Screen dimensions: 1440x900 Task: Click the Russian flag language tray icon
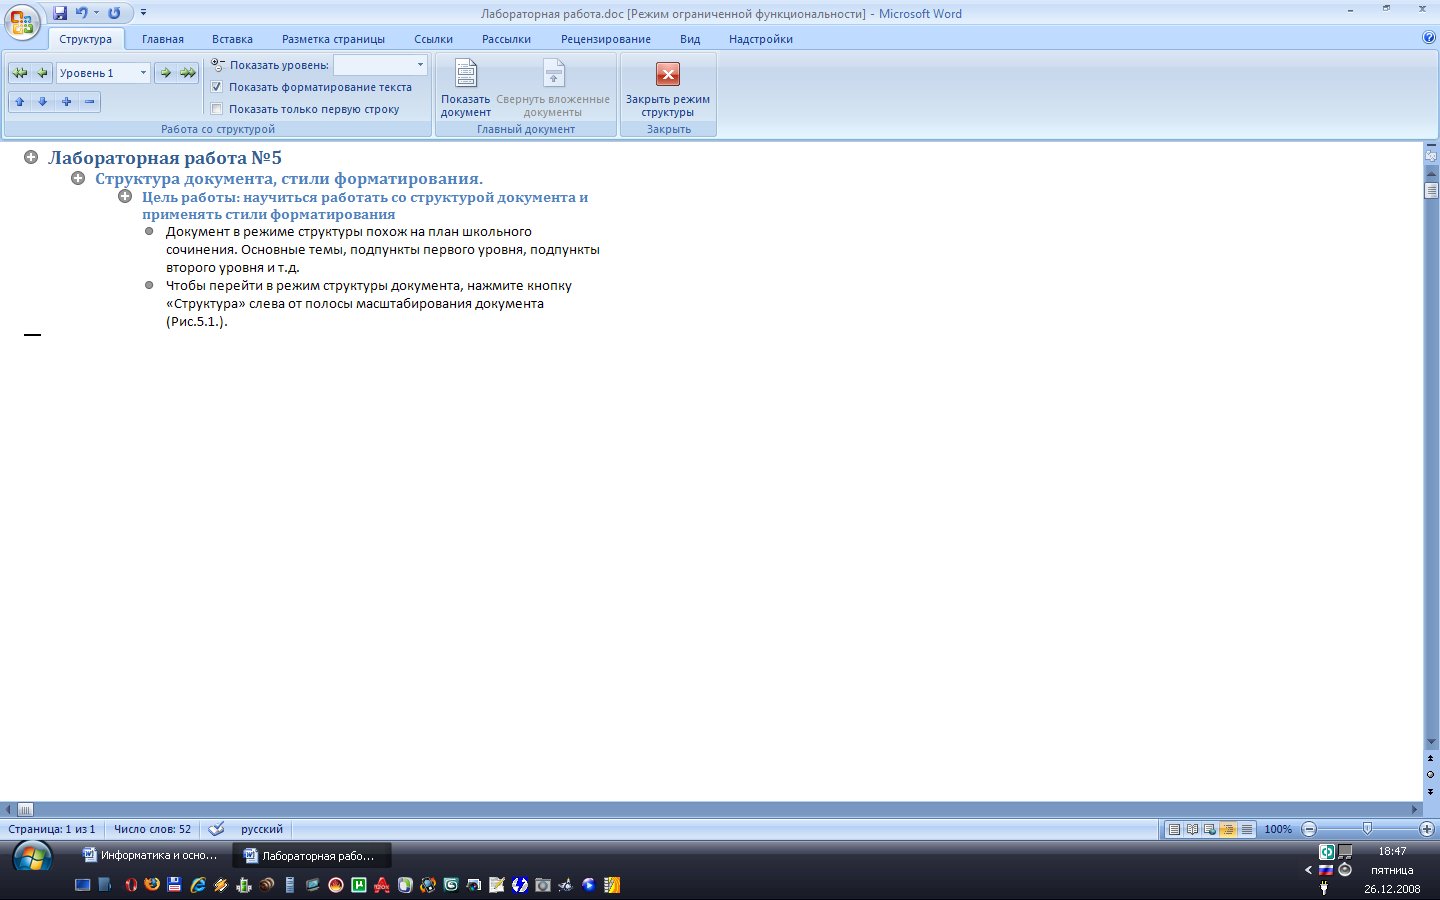1326,870
